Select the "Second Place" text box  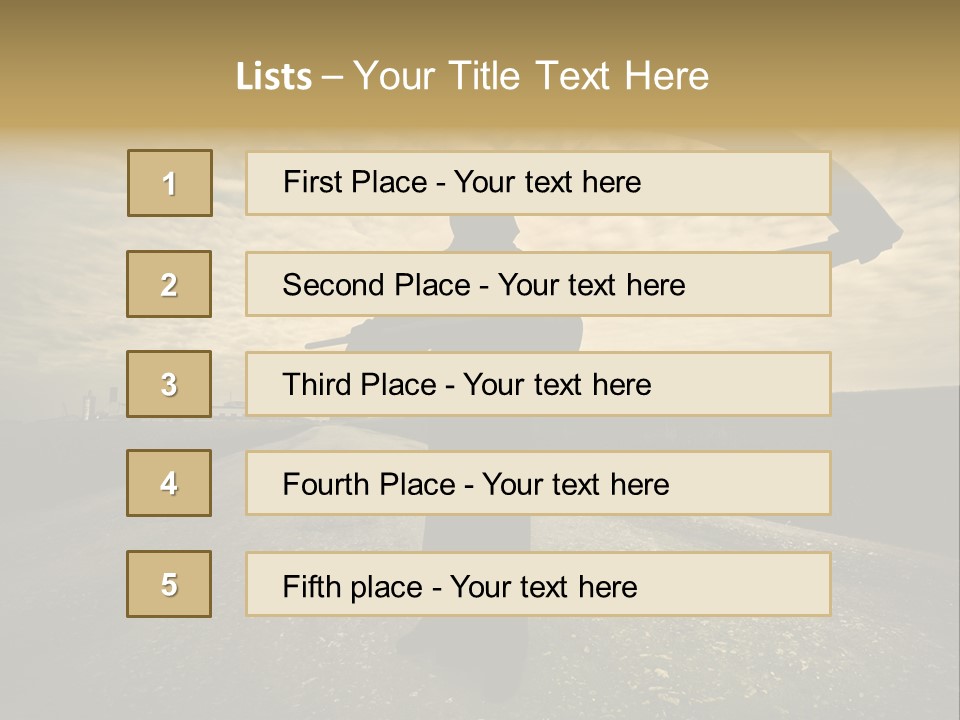pos(538,284)
